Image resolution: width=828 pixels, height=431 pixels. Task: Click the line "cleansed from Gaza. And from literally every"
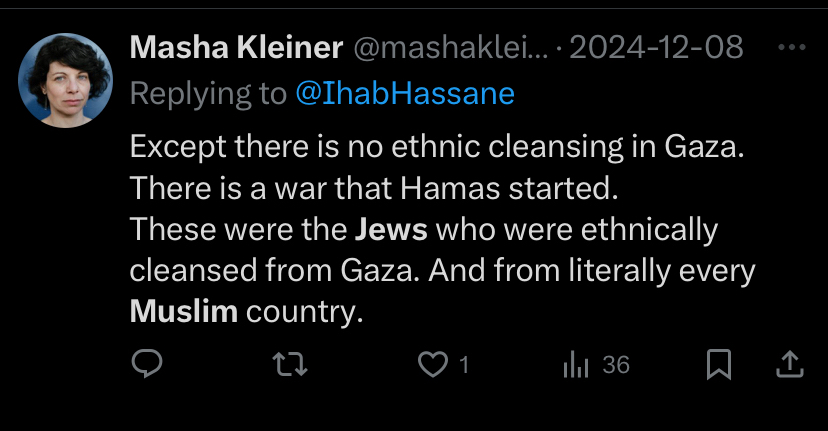point(443,270)
